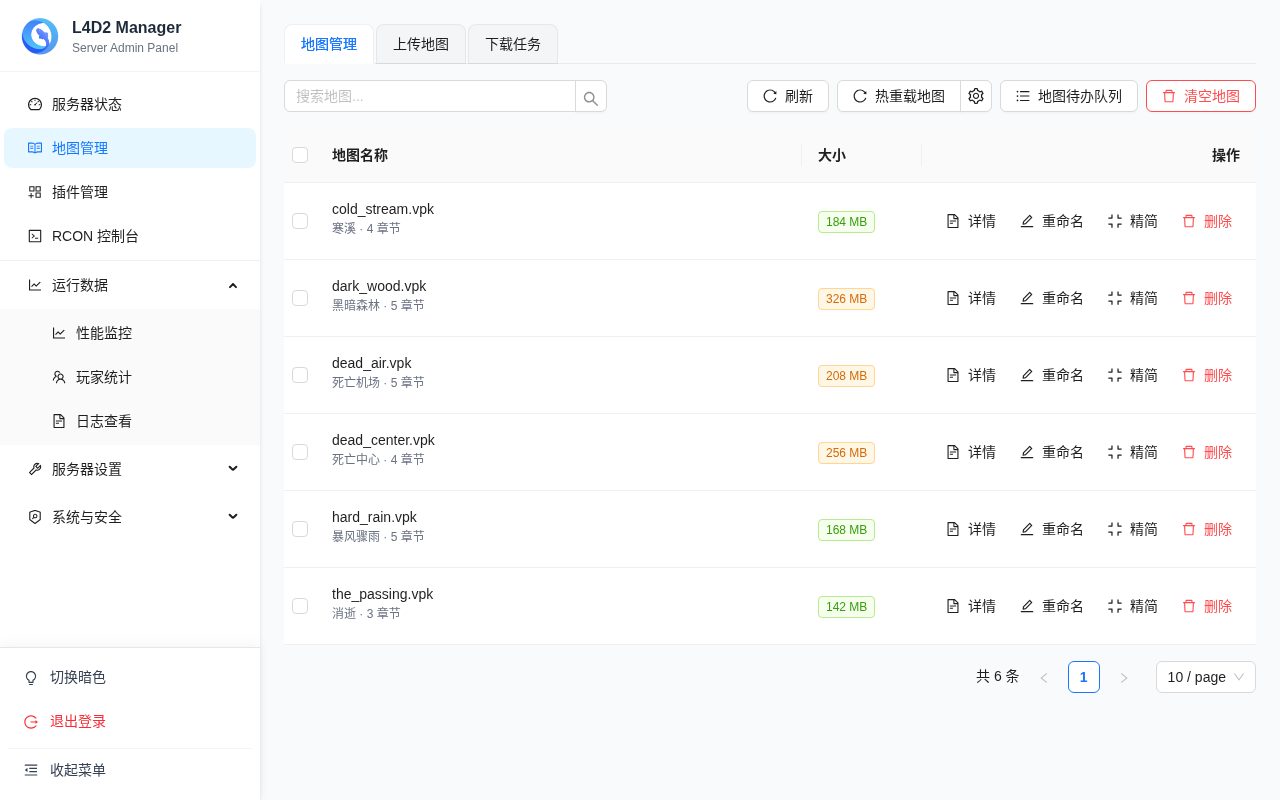Open the 地图待办队列 button
The width and height of the screenshot is (1280, 800).
tap(1069, 96)
